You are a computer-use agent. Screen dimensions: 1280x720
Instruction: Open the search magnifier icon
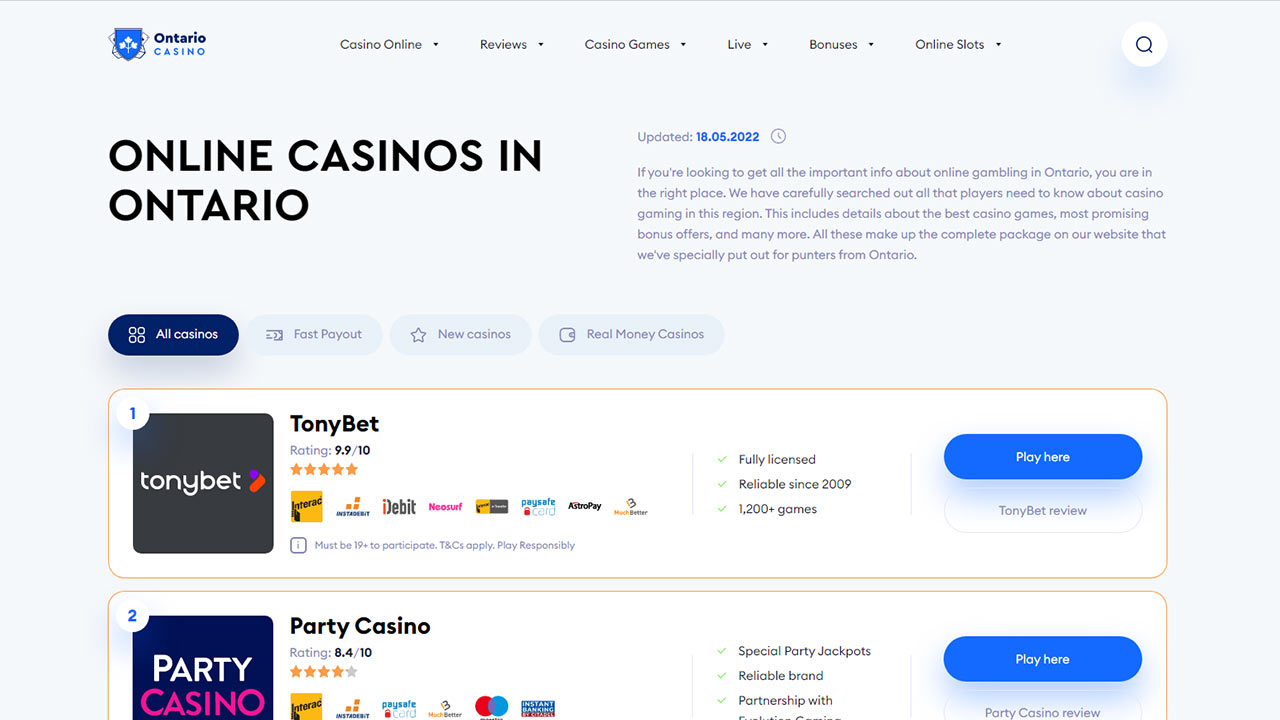tap(1144, 44)
